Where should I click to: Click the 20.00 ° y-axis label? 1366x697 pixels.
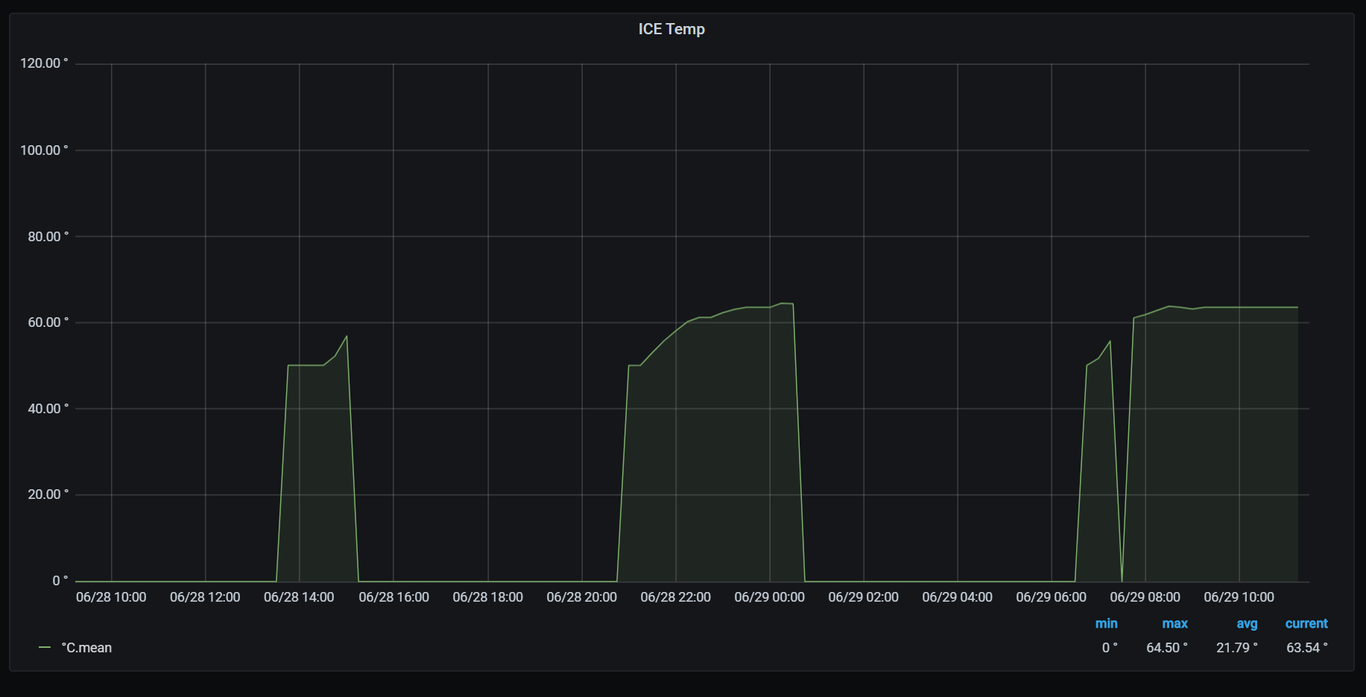click(48, 494)
